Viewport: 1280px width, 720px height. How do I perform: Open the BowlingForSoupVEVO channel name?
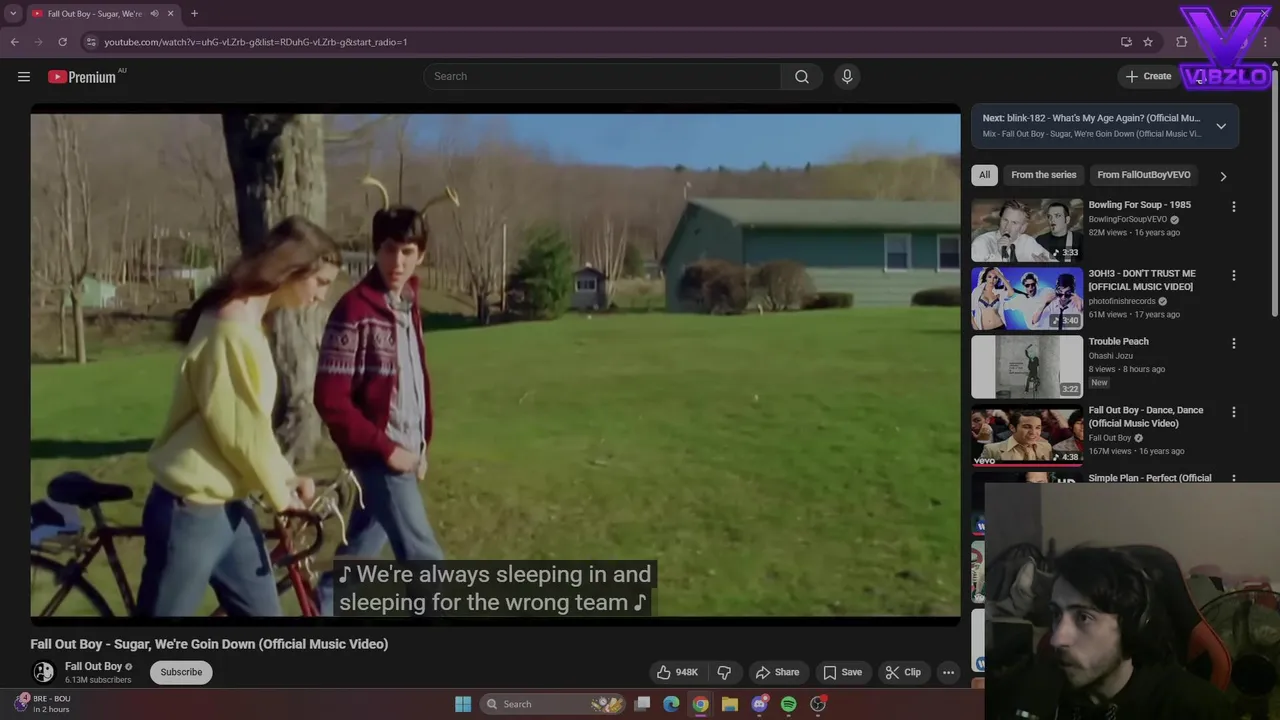coord(1127,219)
